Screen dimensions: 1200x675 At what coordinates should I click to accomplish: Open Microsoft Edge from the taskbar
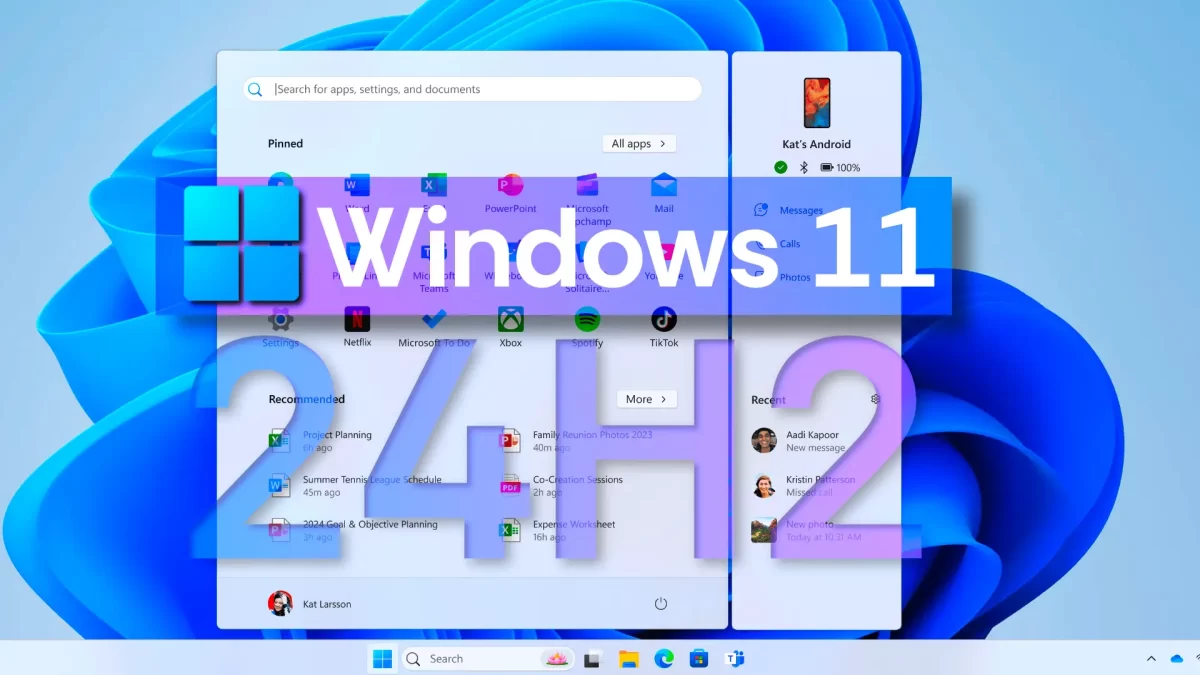point(664,658)
